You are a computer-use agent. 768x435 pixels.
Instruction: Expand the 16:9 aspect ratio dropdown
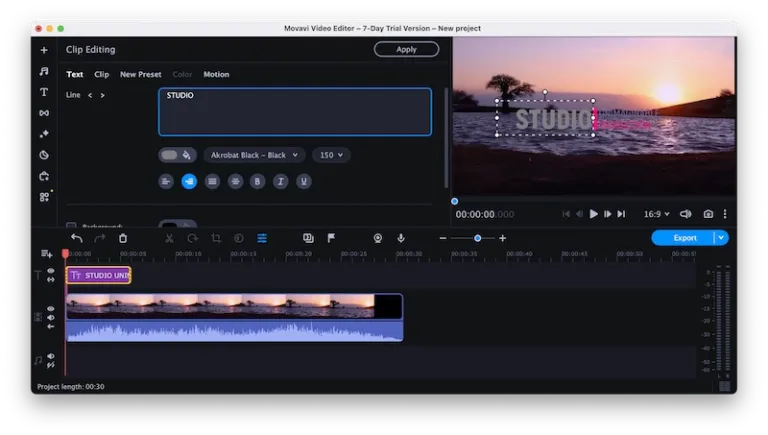(x=656, y=214)
